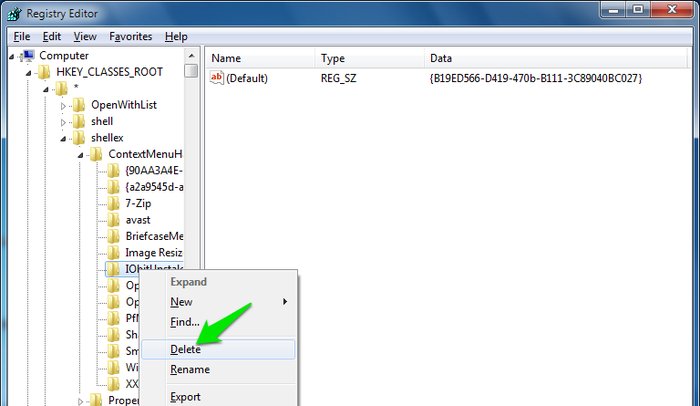The image size is (700, 406).
Task: Select the HKEY_CLASSES_ROOT label
Action: pyautogui.click(x=109, y=72)
